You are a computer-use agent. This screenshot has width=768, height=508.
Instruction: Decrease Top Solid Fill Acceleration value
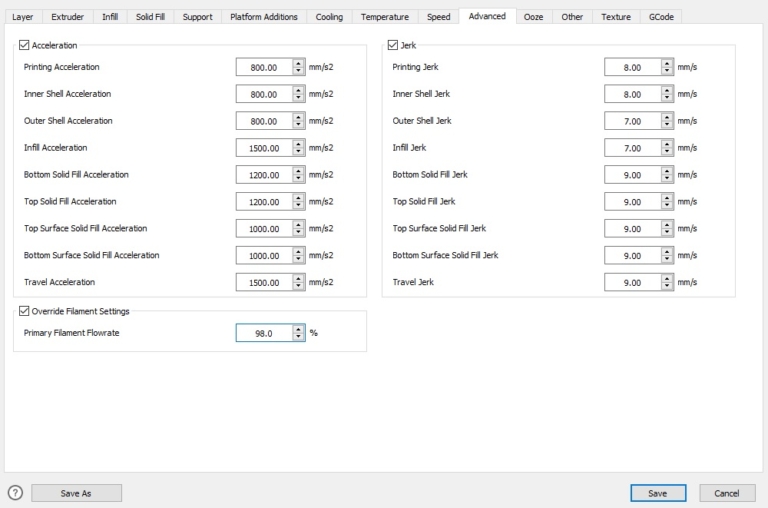298,205
